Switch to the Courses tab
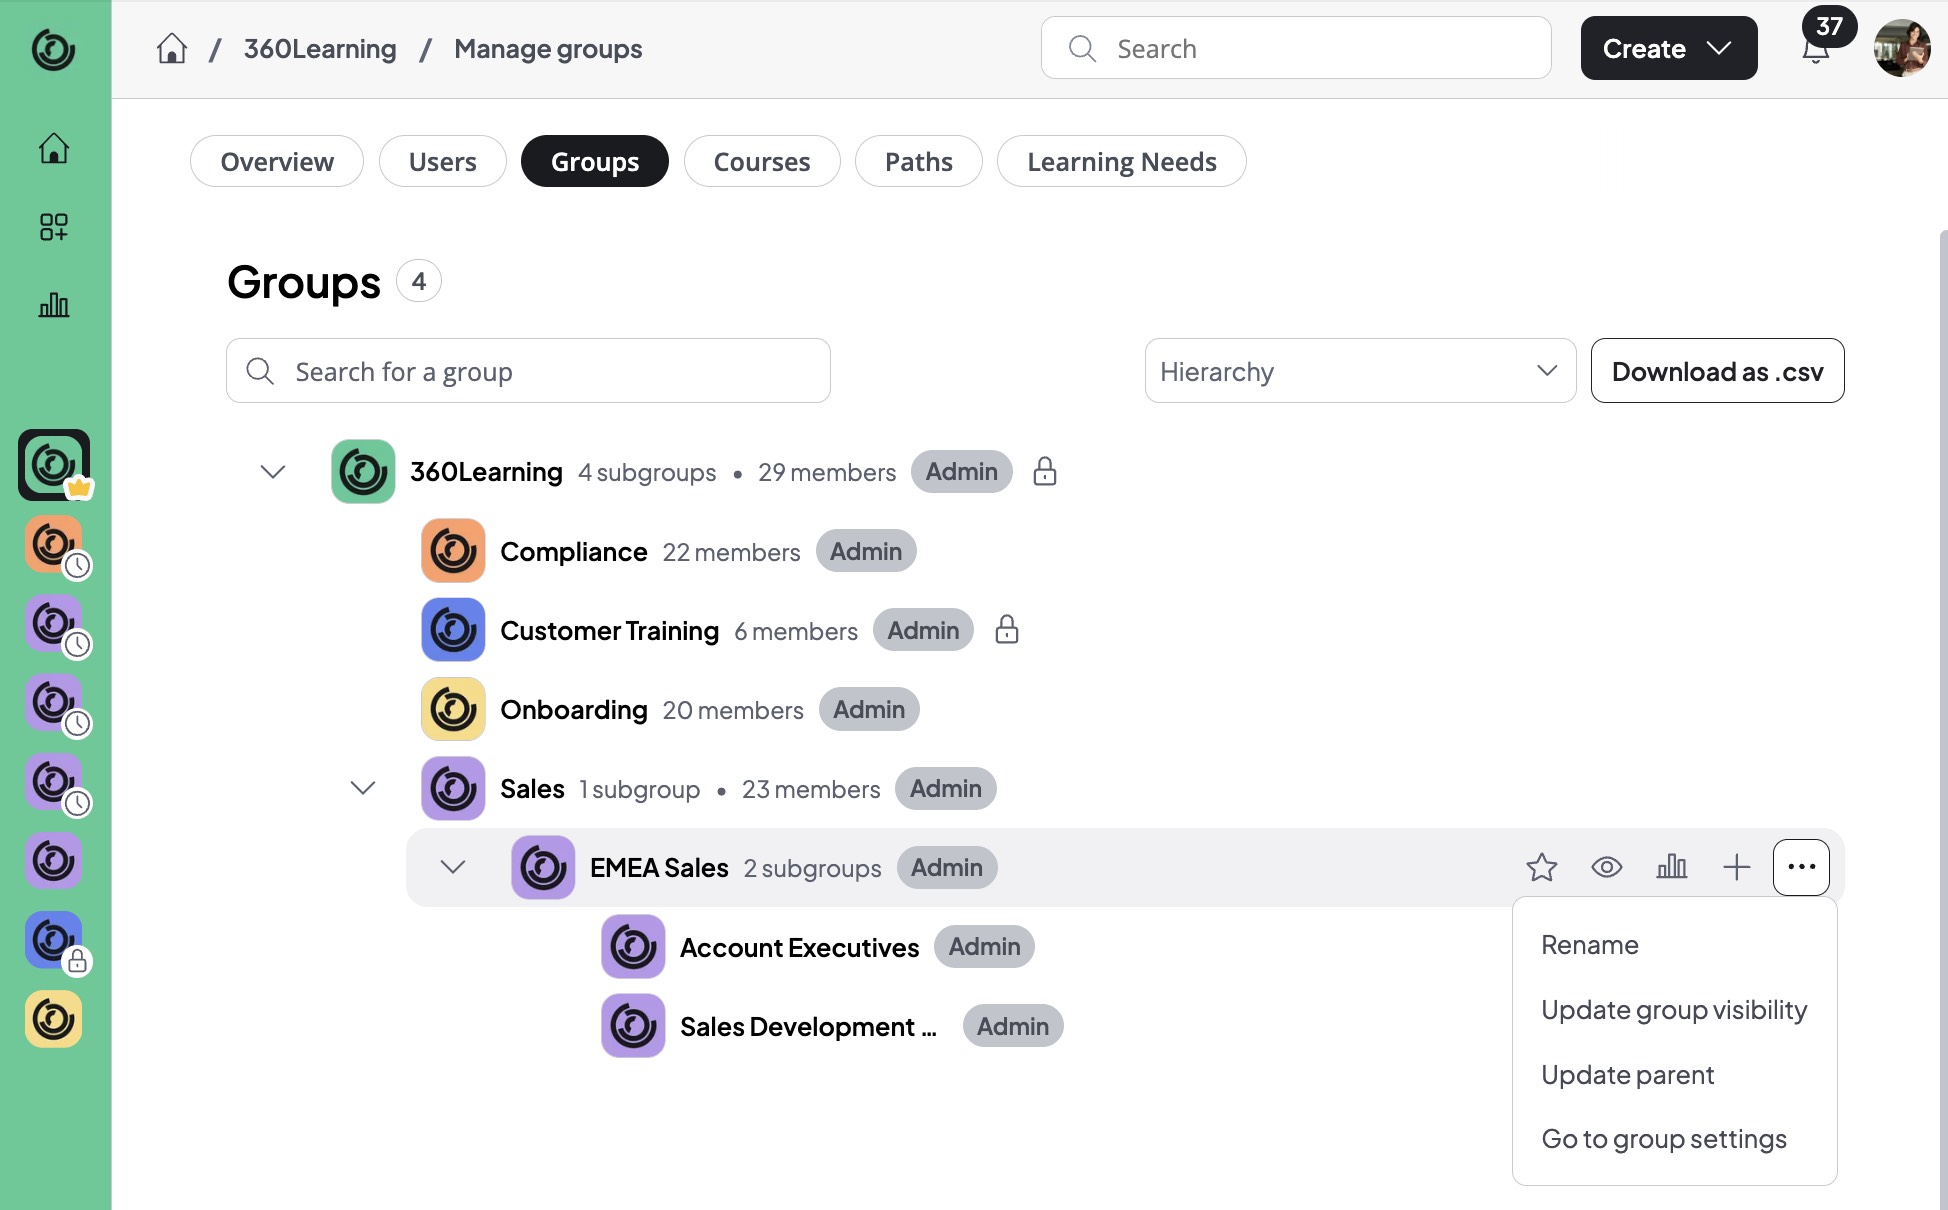 pos(762,161)
